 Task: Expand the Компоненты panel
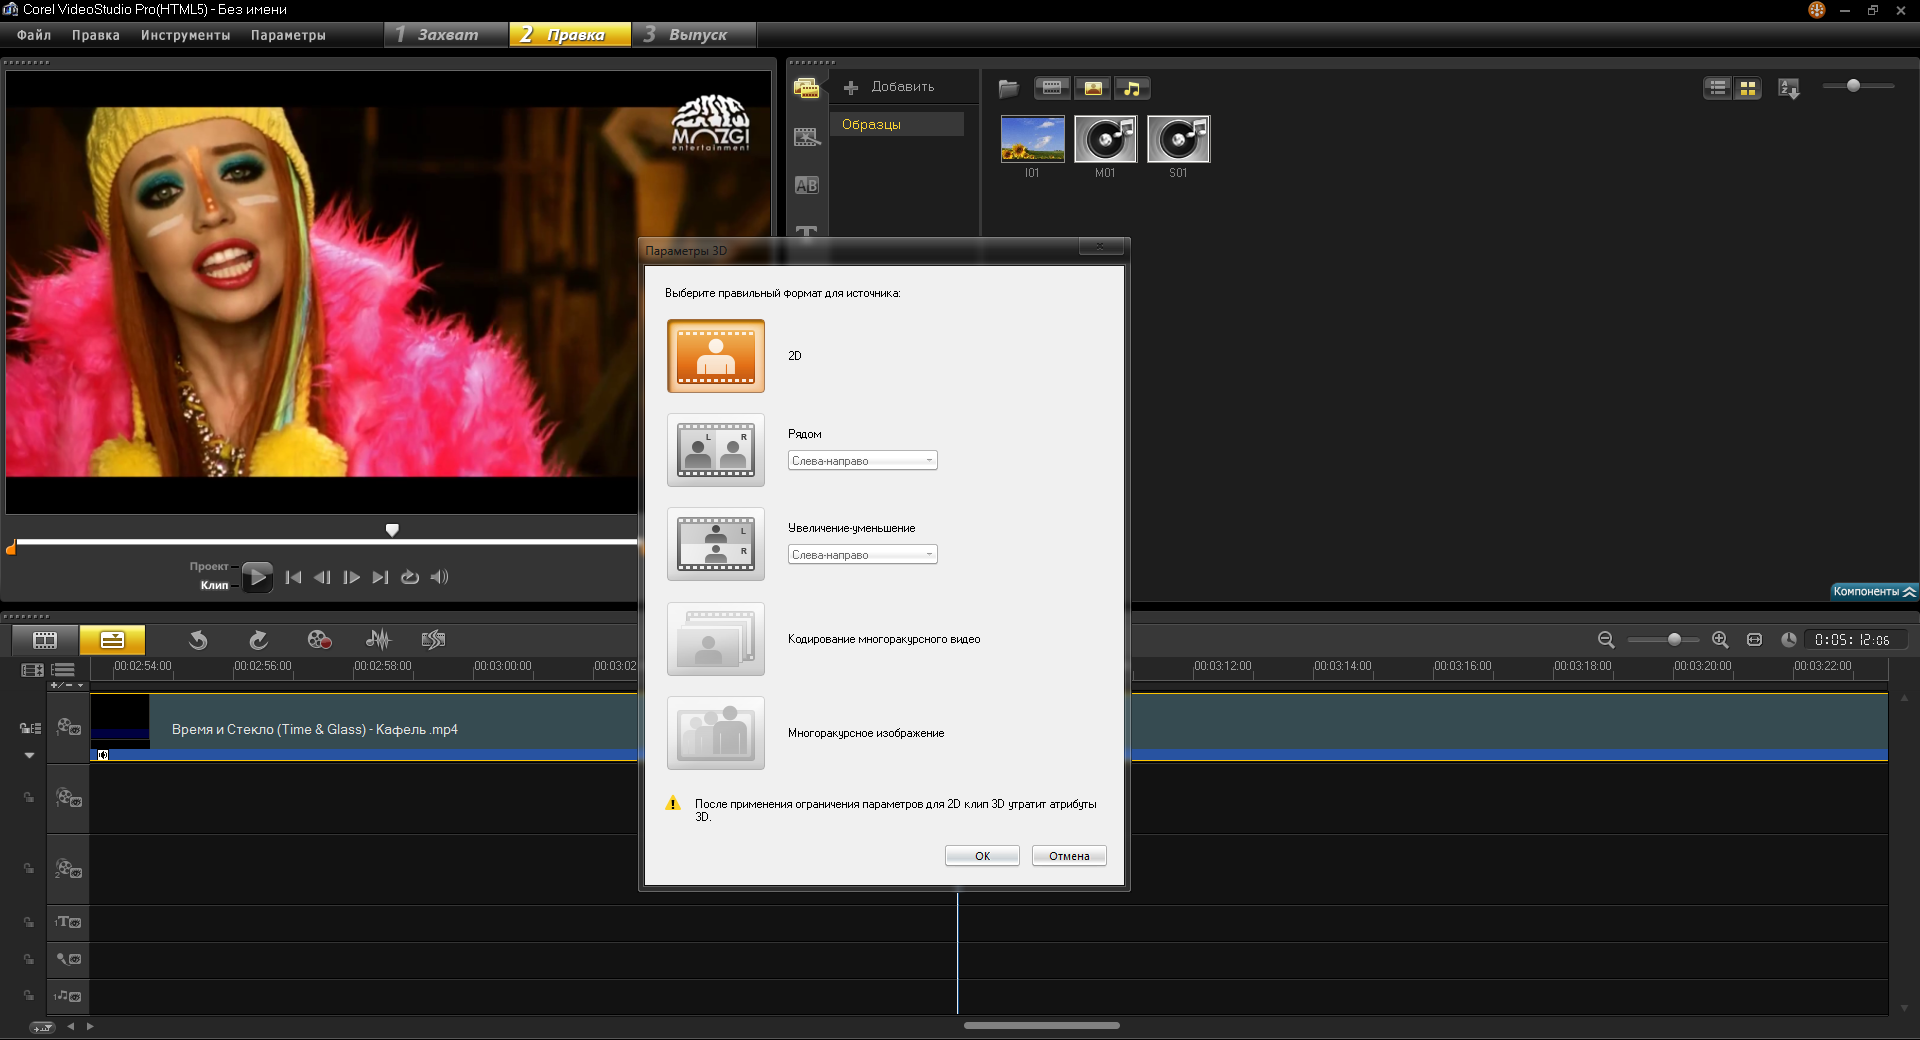(1874, 591)
